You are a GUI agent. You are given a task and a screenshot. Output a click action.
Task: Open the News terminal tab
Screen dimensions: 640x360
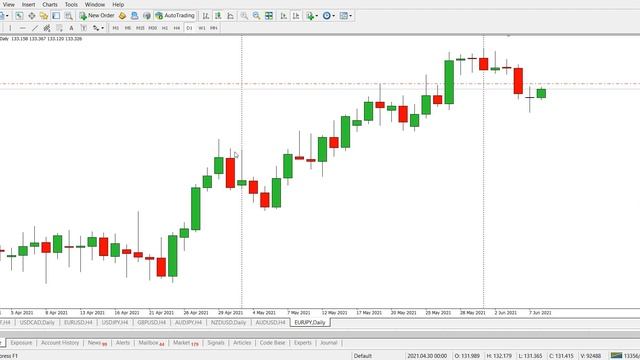pyautogui.click(x=97, y=343)
